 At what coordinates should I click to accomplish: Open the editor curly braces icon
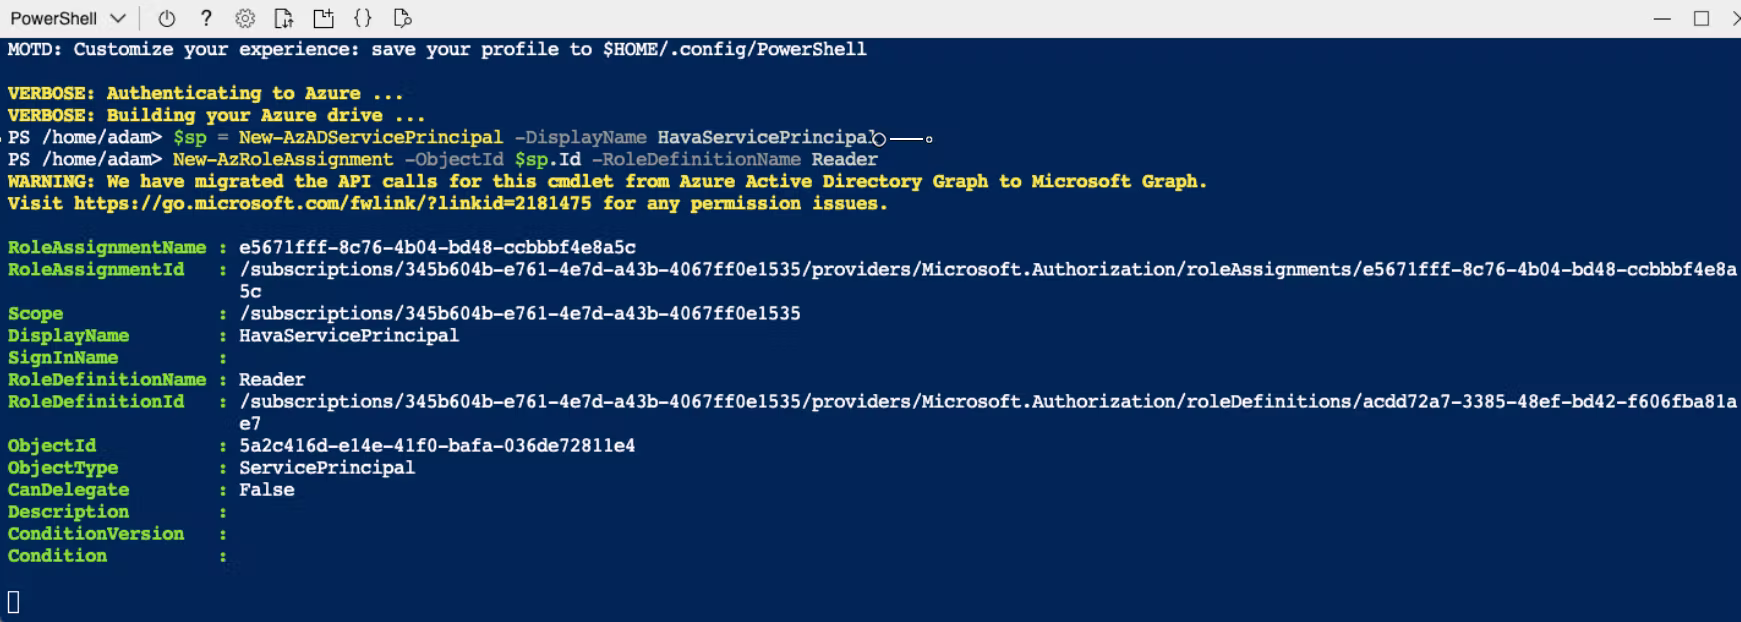(363, 18)
